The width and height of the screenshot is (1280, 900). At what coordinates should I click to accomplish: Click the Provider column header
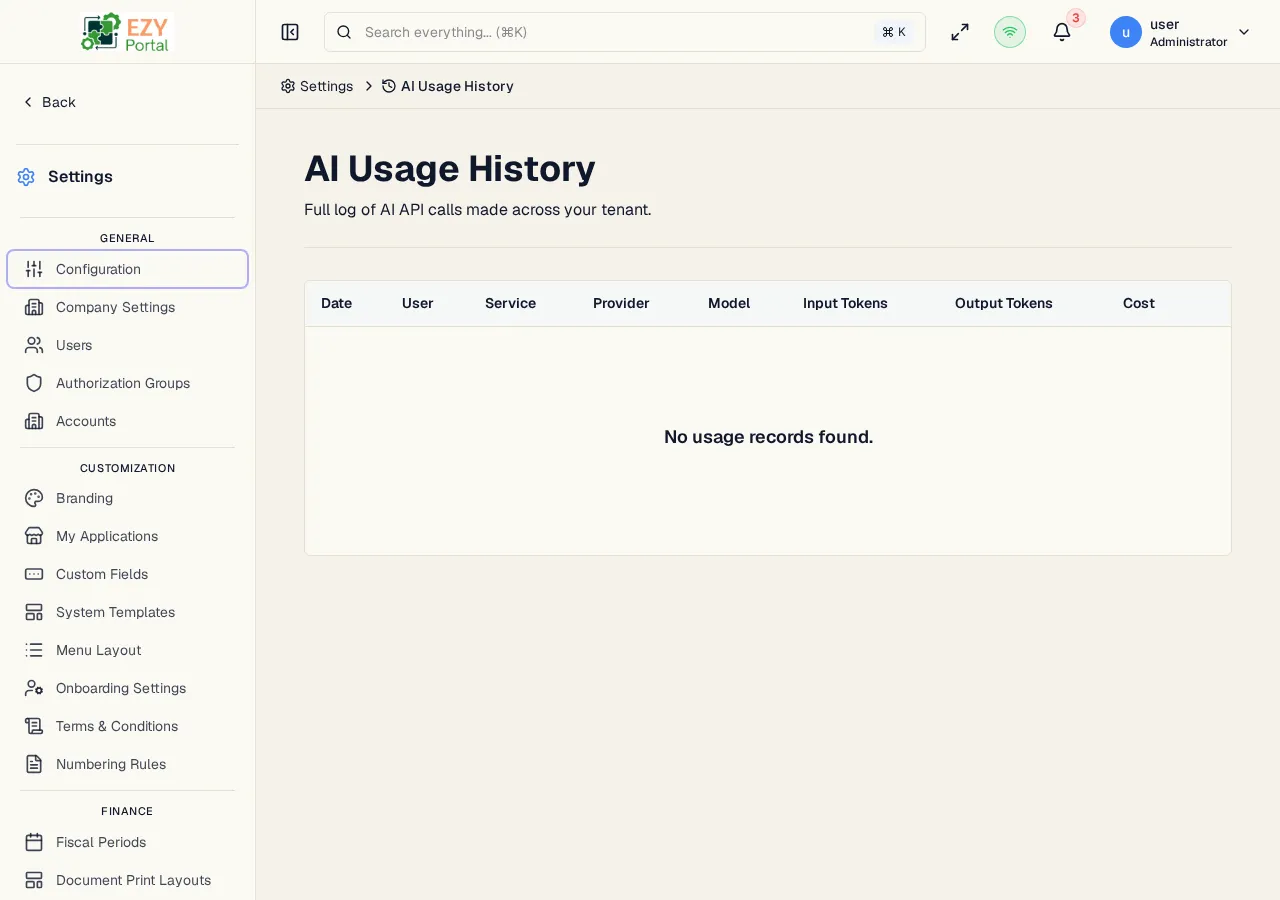click(621, 303)
